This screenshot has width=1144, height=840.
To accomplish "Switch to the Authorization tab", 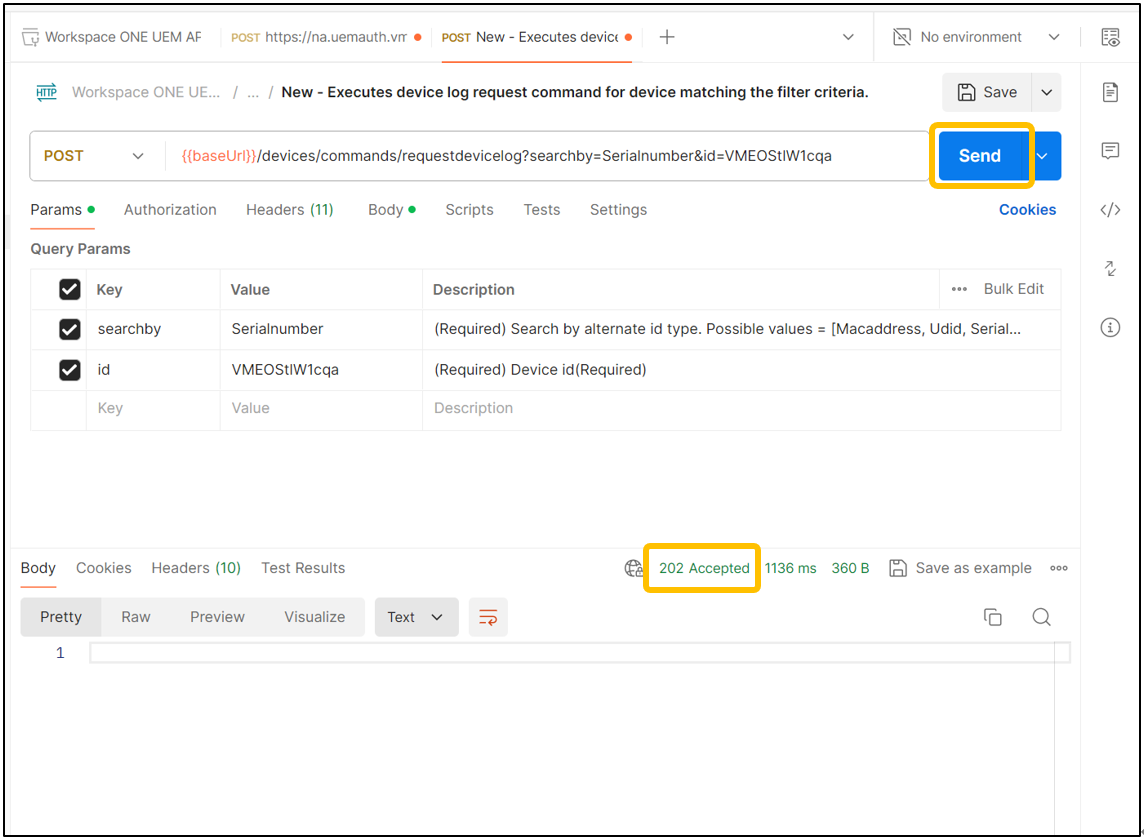I will click(170, 210).
